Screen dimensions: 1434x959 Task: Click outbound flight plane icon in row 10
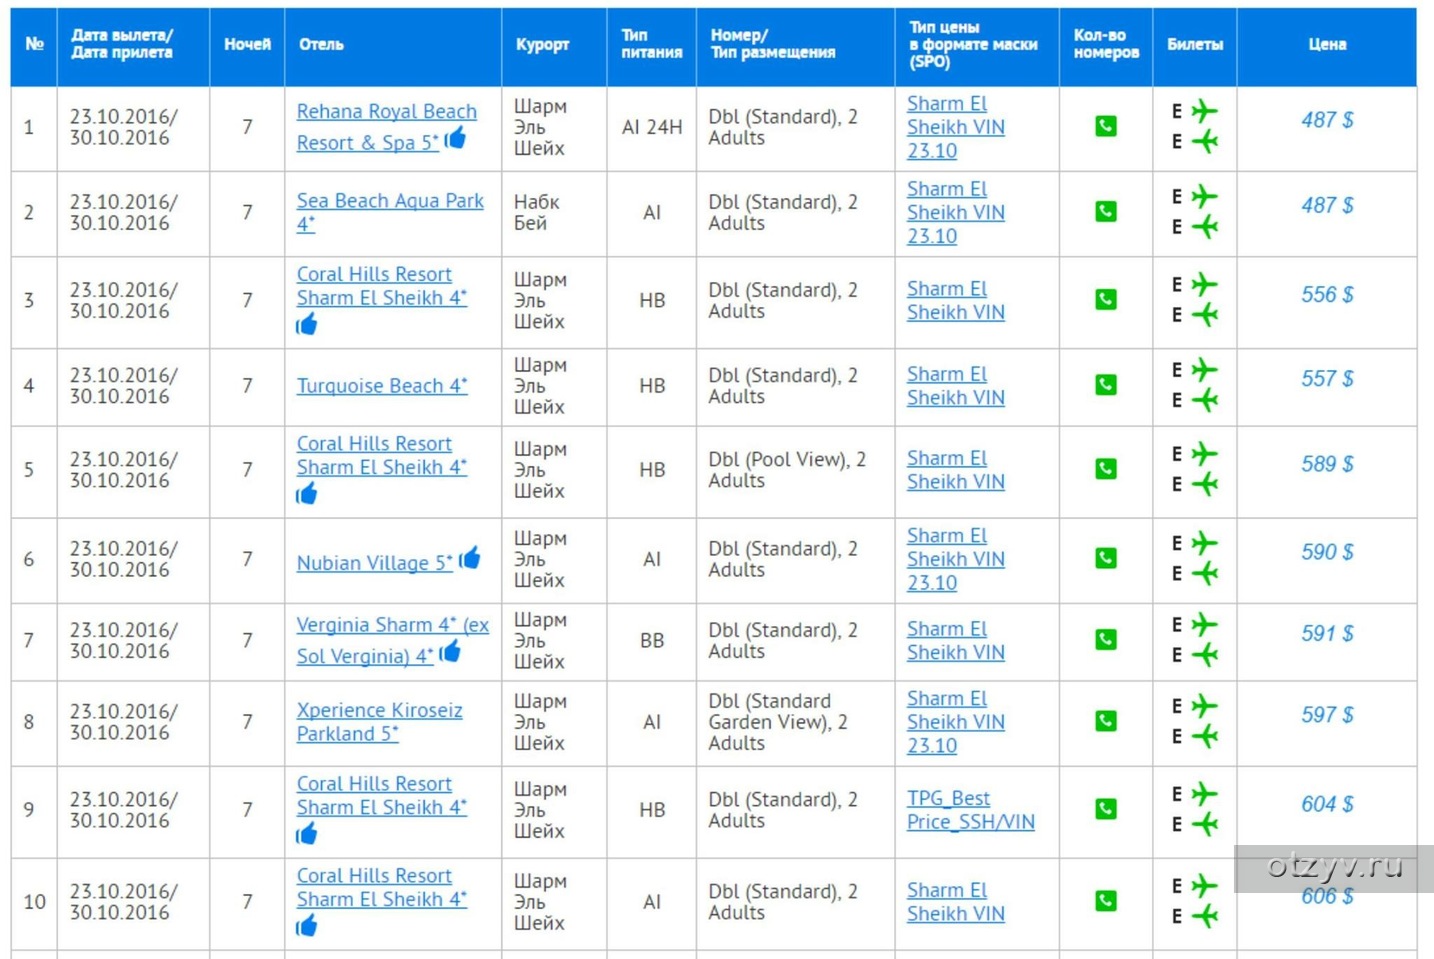(1204, 886)
